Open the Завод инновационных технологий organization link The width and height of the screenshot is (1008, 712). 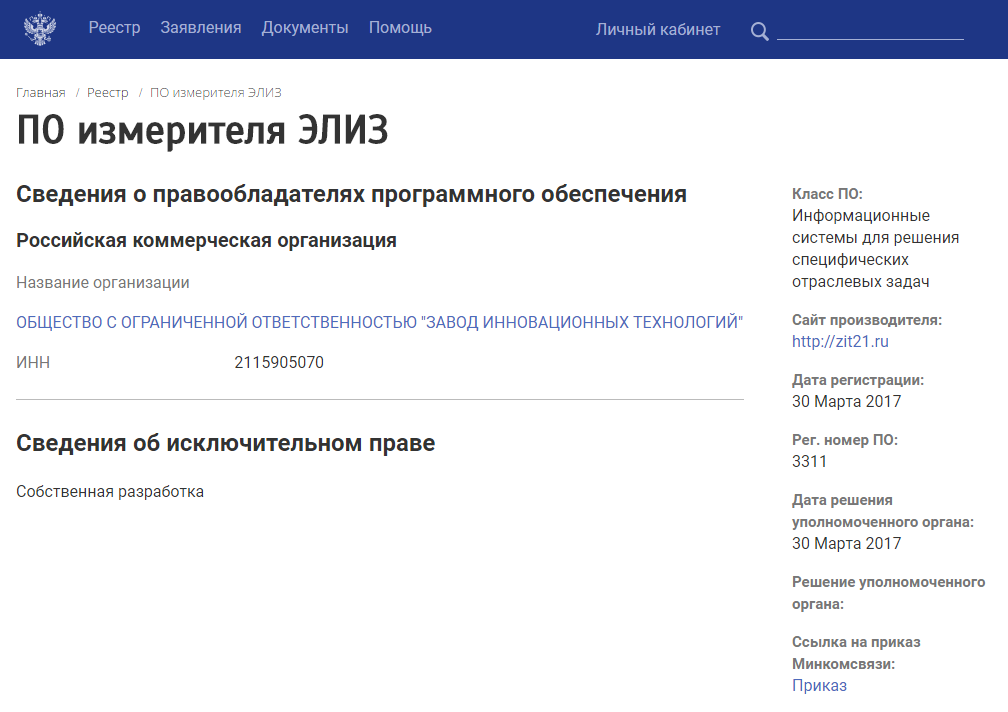379,322
